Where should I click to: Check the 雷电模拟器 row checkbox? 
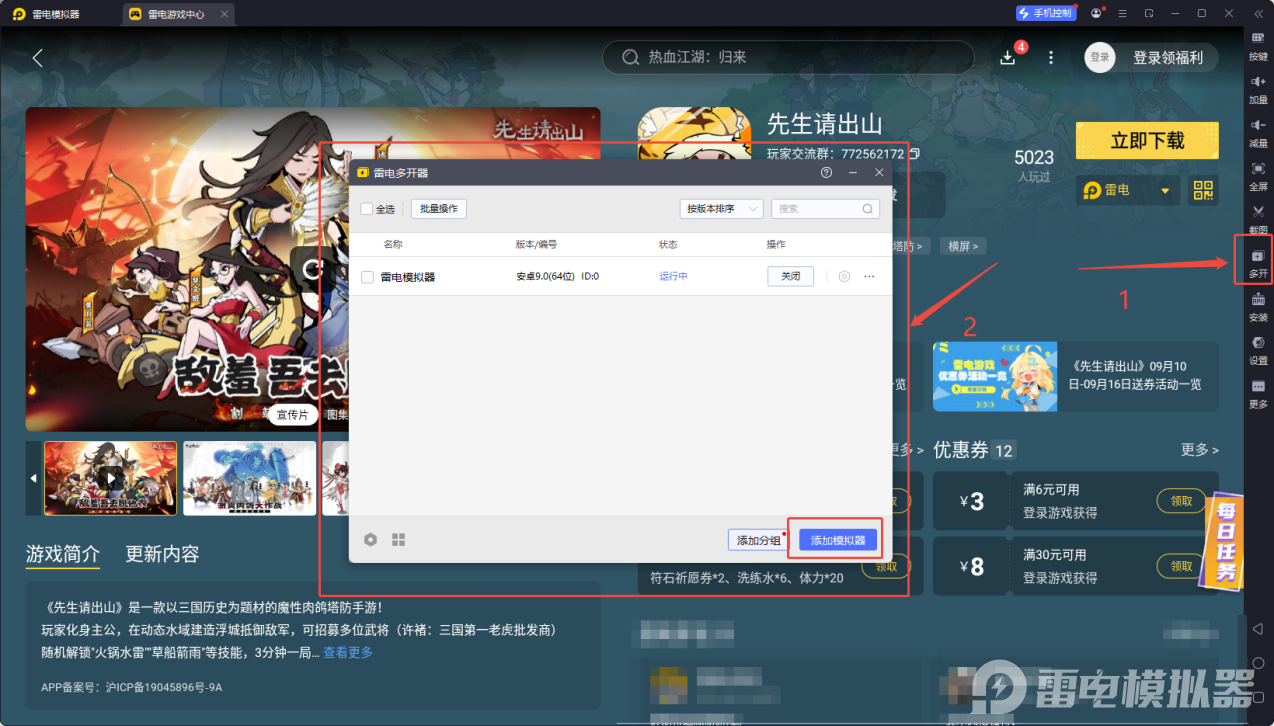pos(367,277)
